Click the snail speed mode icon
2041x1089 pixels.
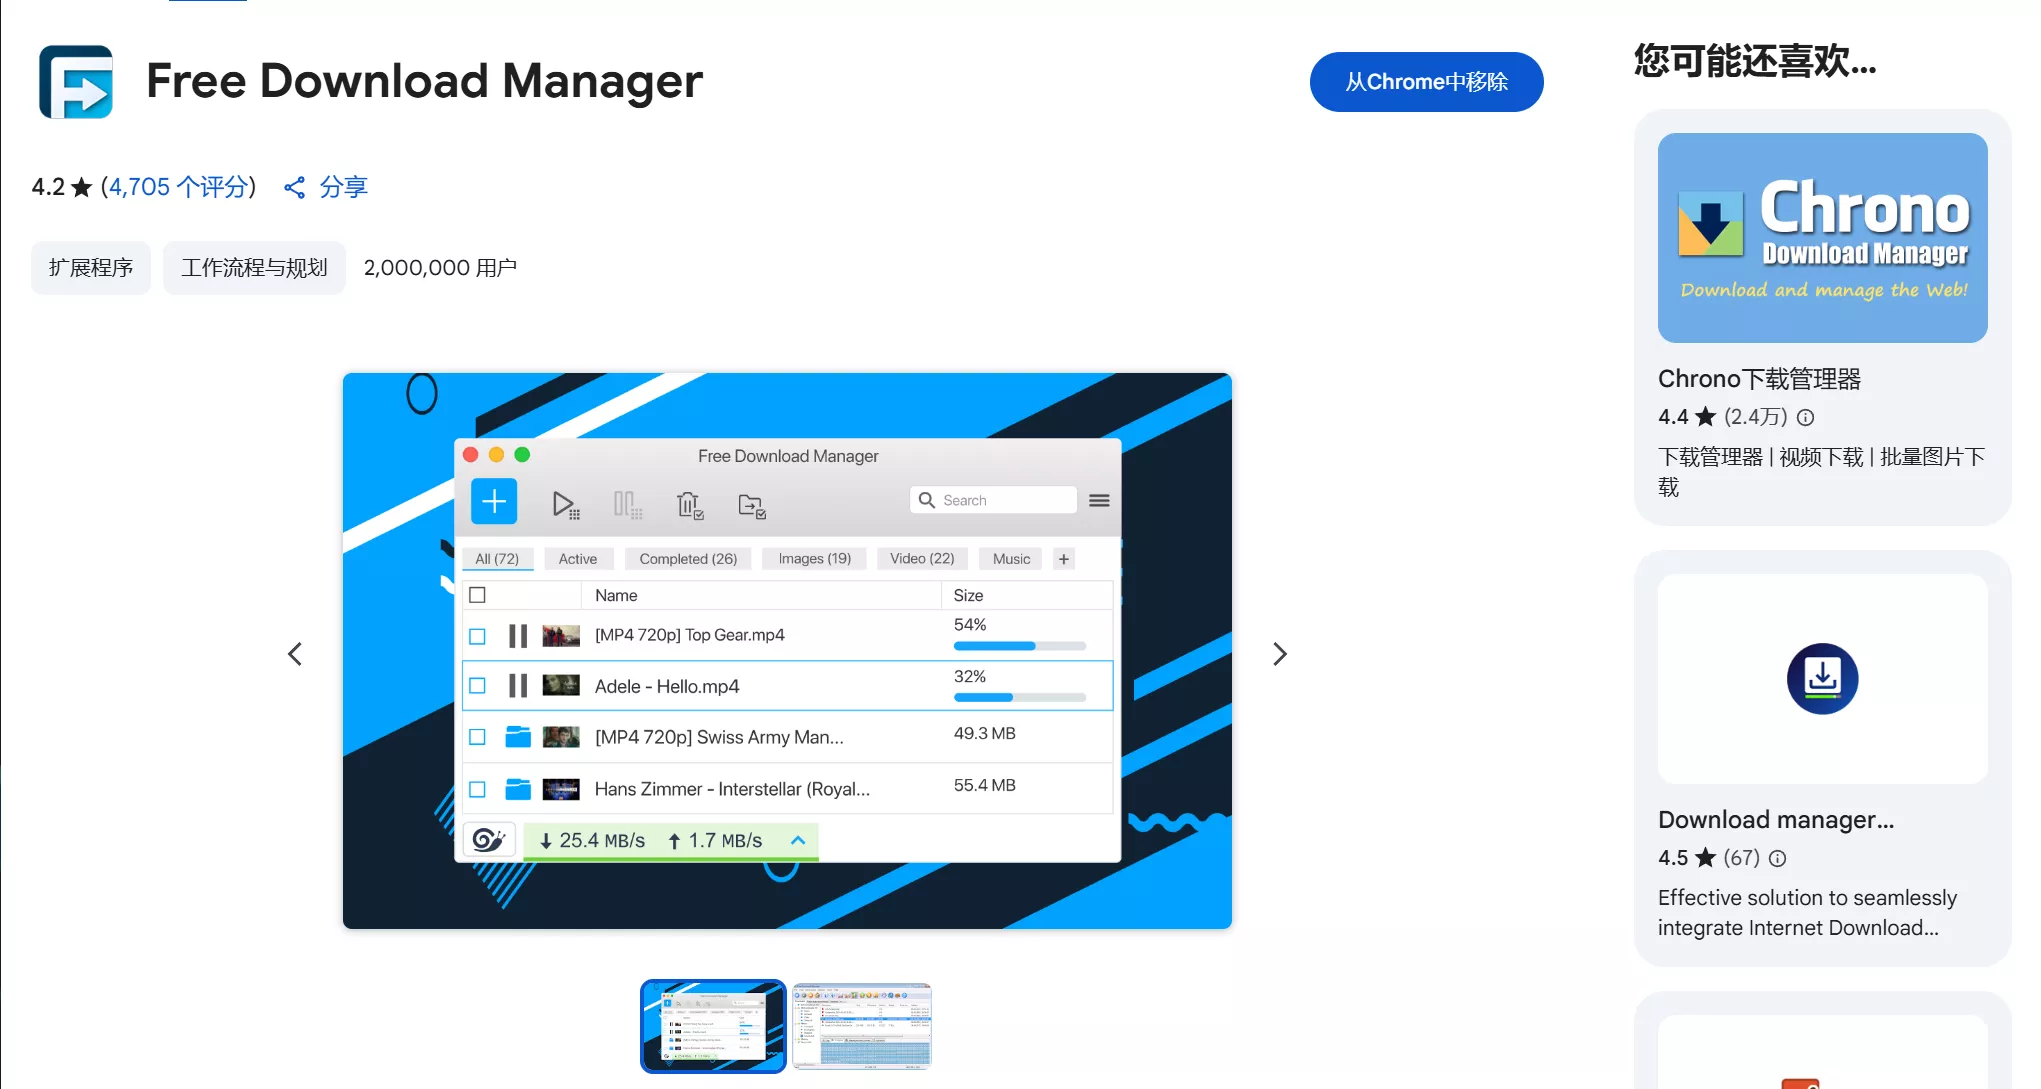coord(489,840)
